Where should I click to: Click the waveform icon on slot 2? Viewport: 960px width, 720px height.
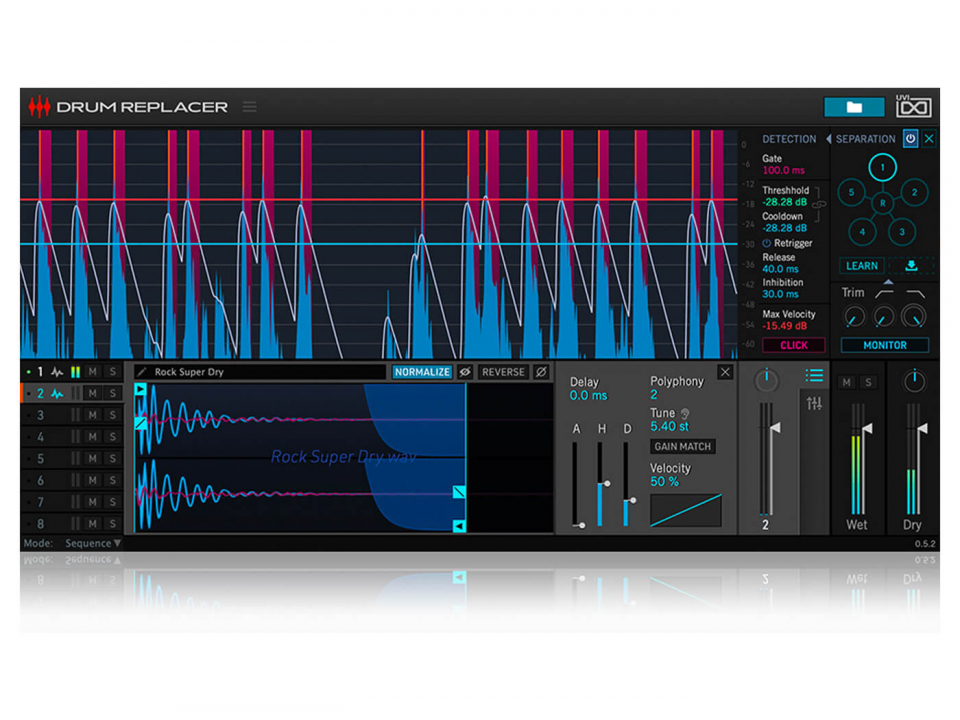click(x=57, y=394)
